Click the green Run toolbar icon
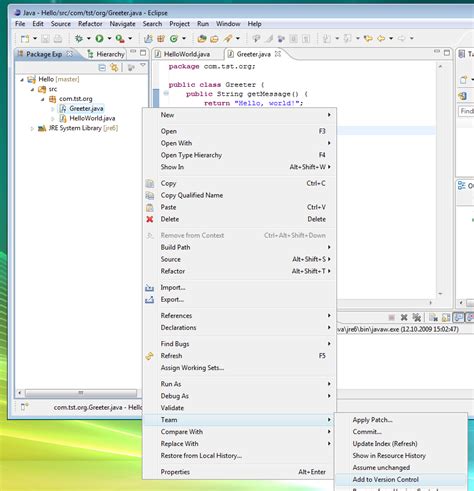 coord(99,39)
